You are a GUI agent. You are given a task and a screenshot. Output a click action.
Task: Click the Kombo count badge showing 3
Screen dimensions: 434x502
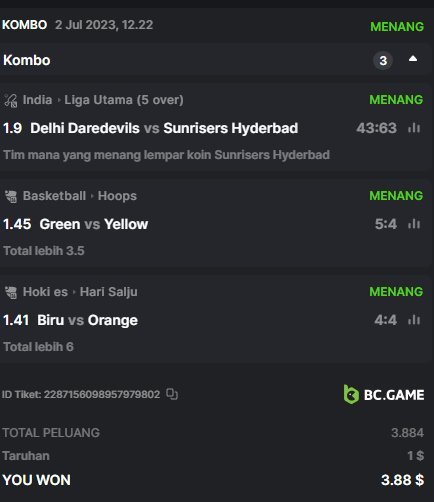383,60
